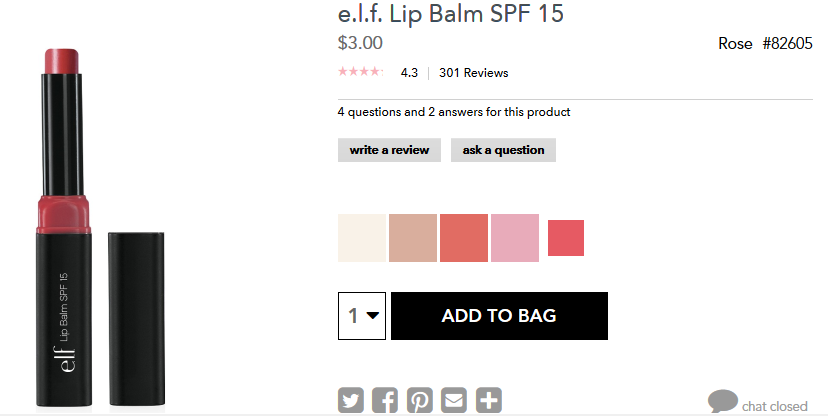Click the ADD TO BAG button
Screen dimensions: 828x416
pyautogui.click(x=499, y=316)
